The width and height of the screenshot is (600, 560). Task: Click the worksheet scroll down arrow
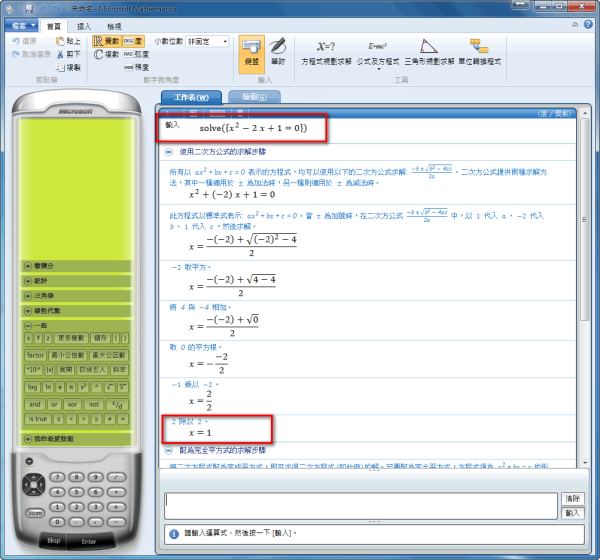585,463
